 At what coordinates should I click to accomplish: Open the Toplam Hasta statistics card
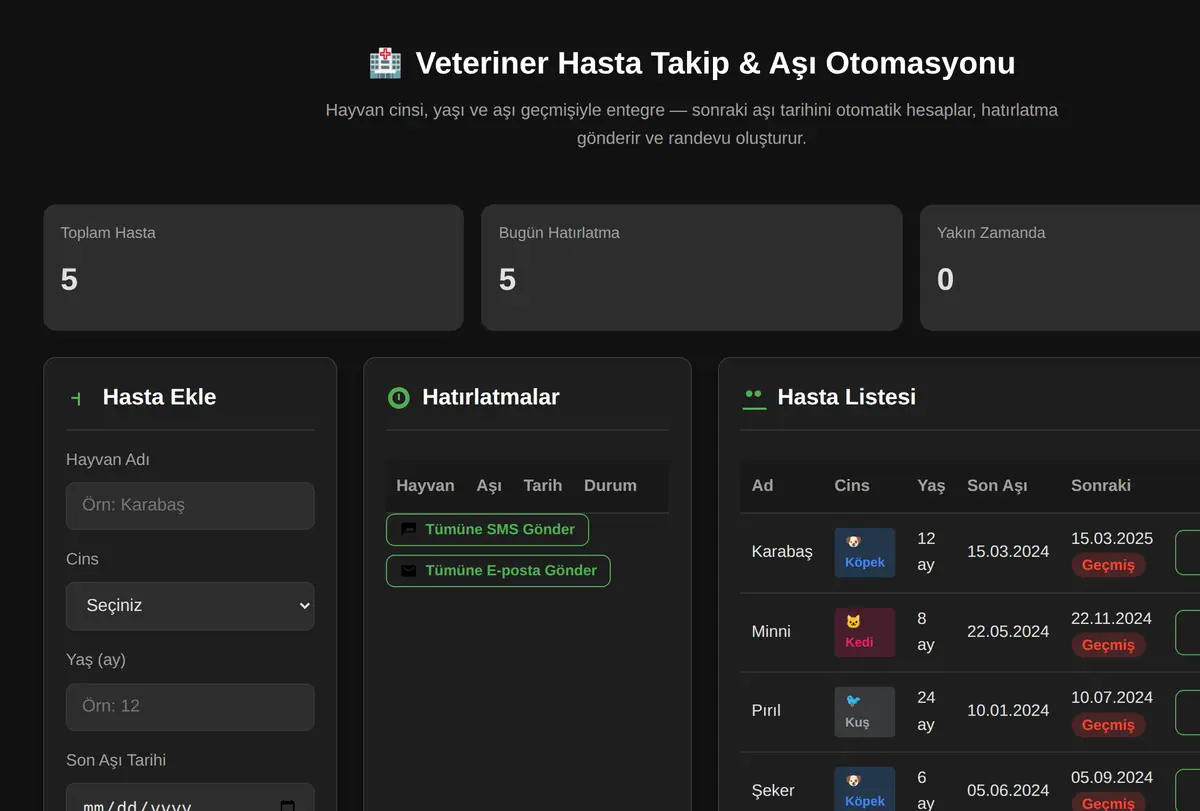[253, 268]
